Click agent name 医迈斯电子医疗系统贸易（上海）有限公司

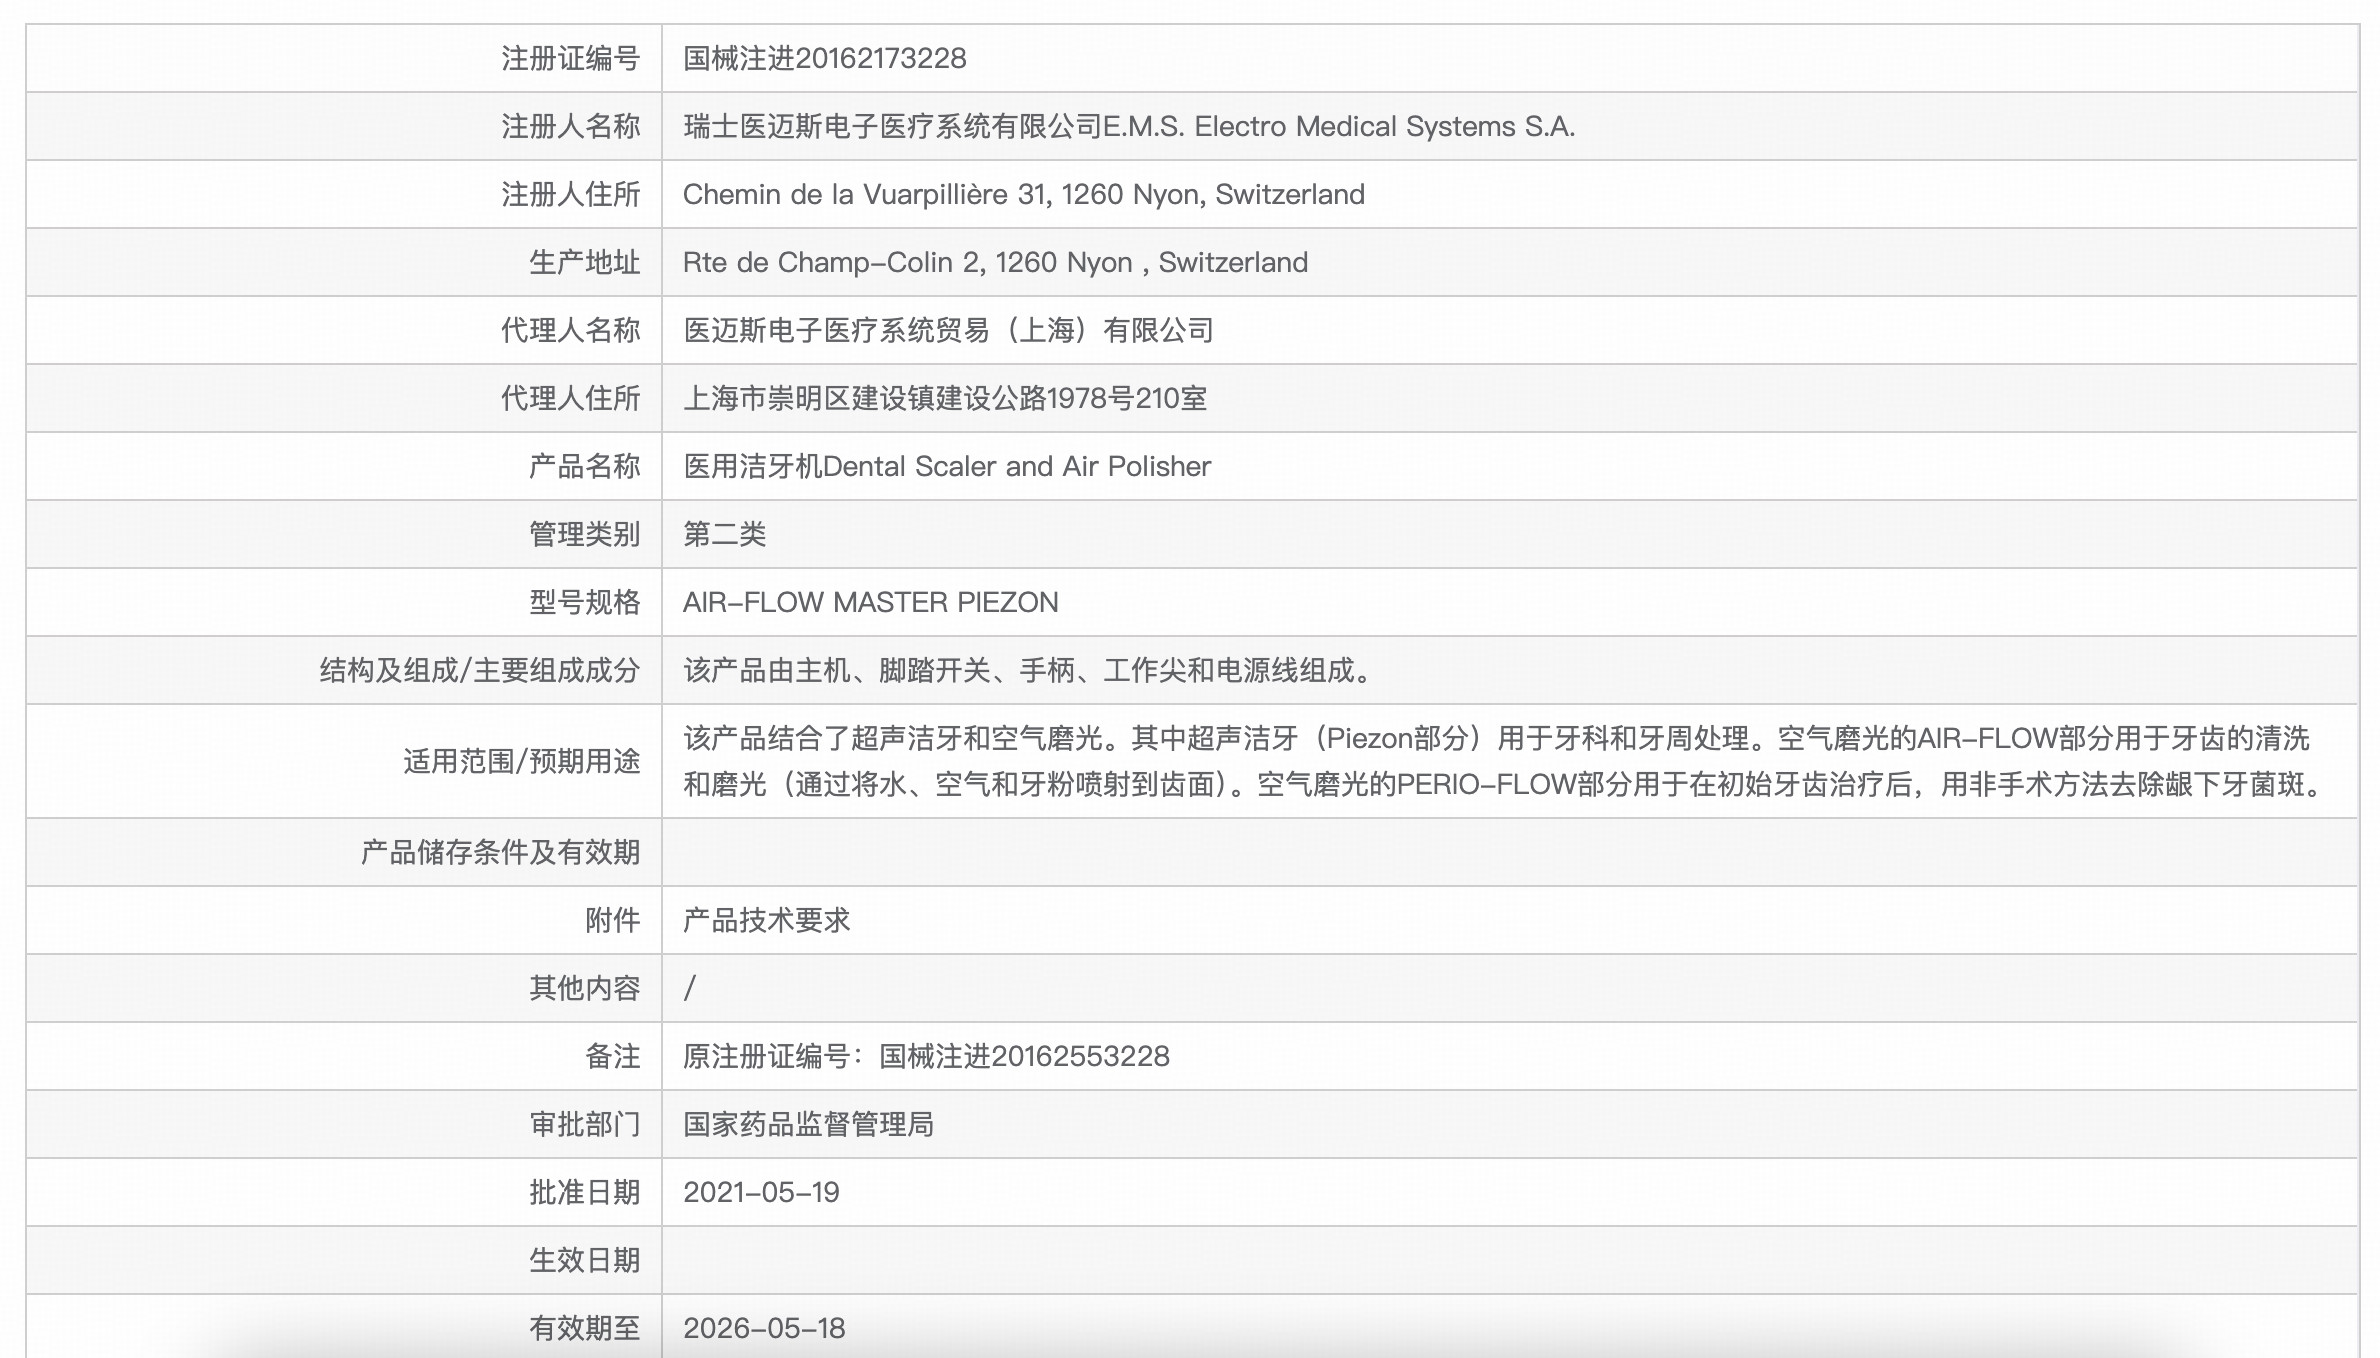coord(948,330)
